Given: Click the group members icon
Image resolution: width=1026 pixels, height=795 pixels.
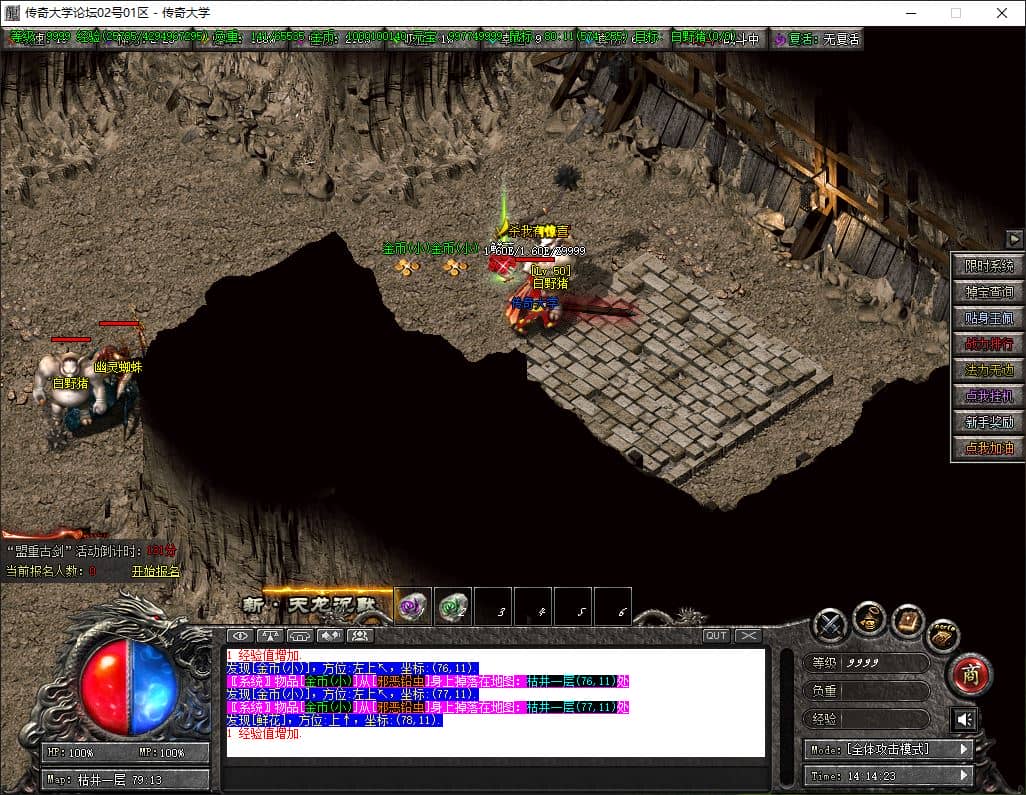Looking at the screenshot, I should [360, 635].
